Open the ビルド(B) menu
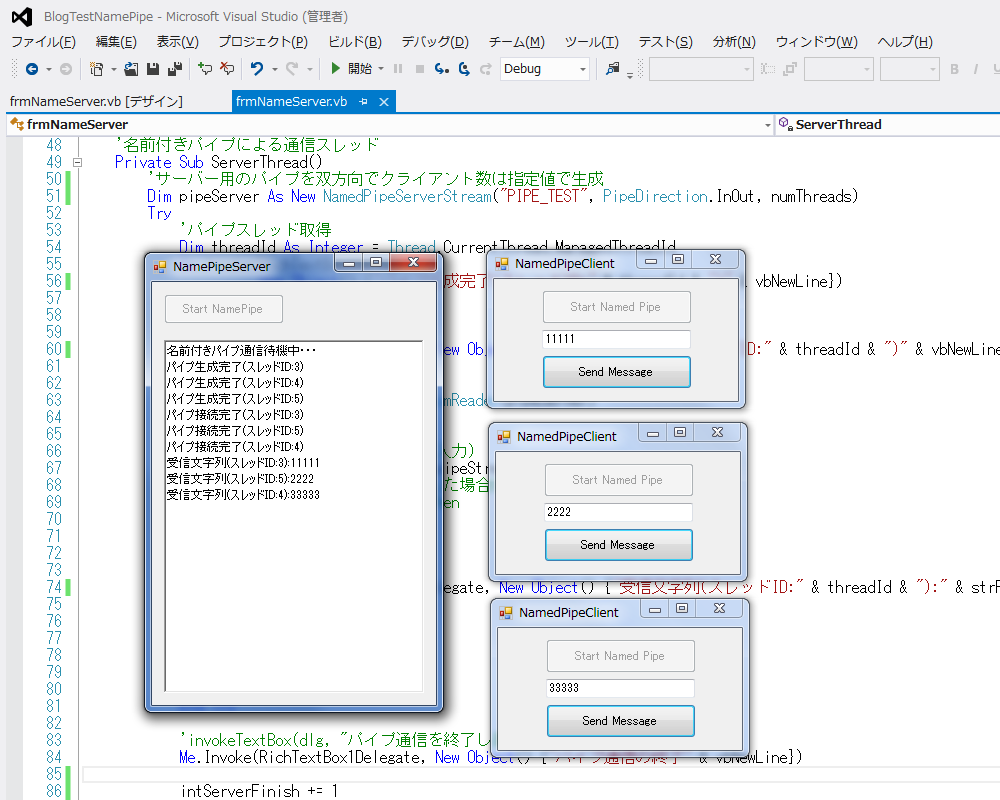This screenshot has height=800, width=1000. coord(354,42)
